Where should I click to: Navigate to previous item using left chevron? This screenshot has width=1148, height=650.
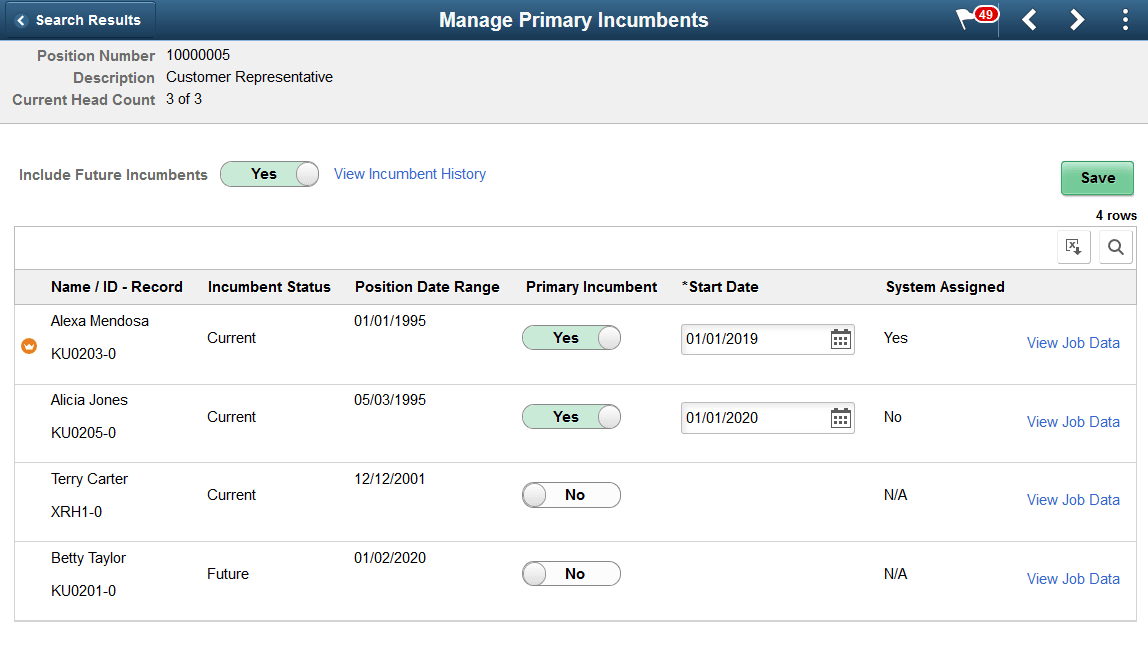(1029, 19)
